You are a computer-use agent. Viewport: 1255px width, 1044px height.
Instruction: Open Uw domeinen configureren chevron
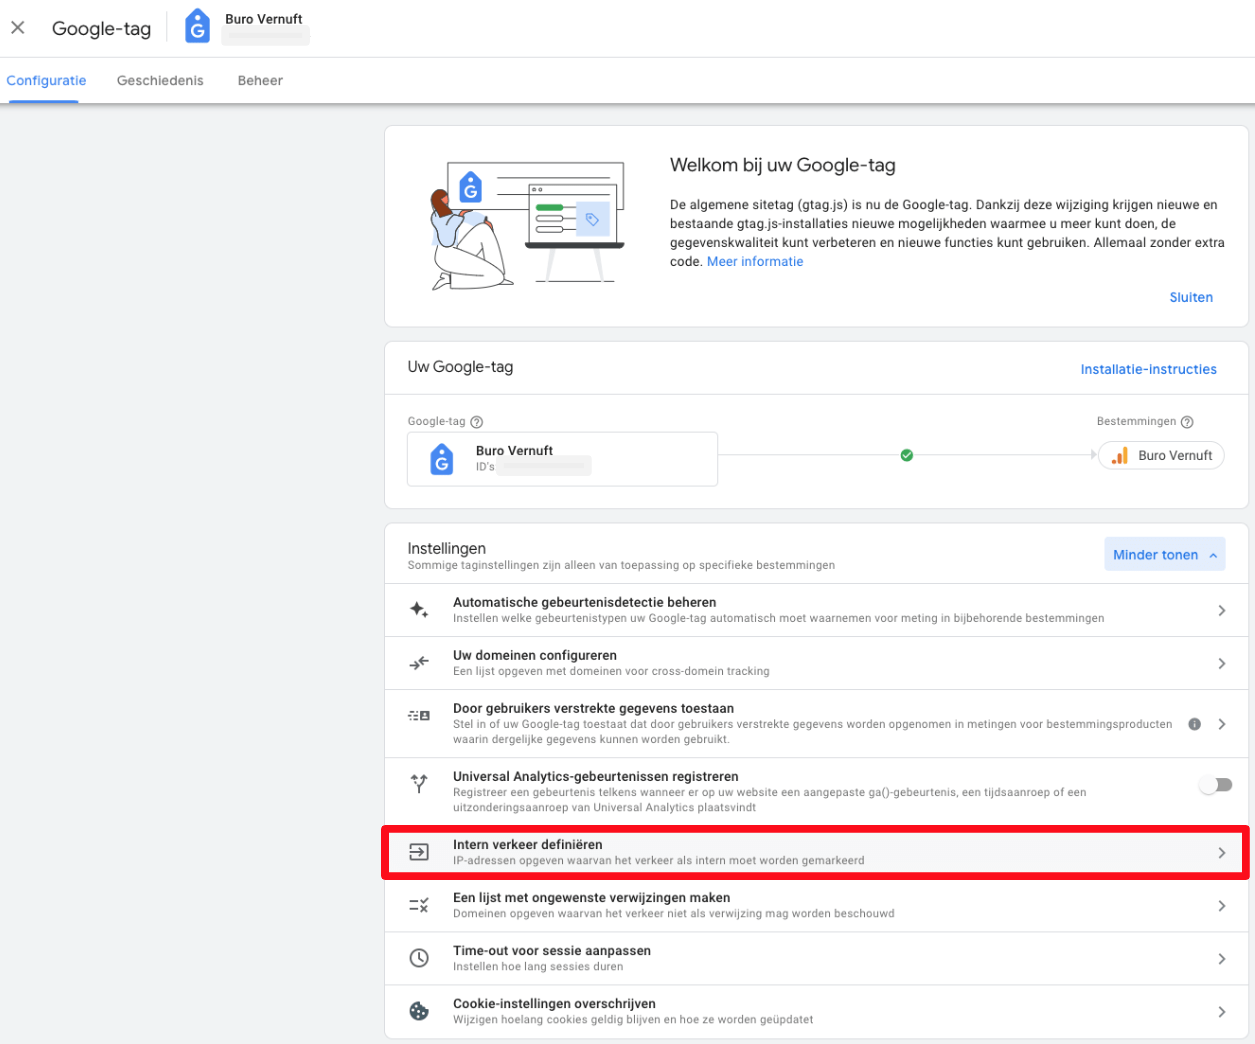point(1221,663)
